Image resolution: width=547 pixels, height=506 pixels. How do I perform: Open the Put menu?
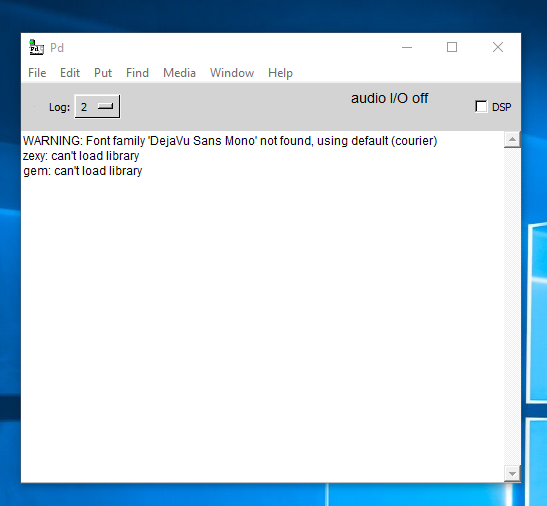(103, 73)
